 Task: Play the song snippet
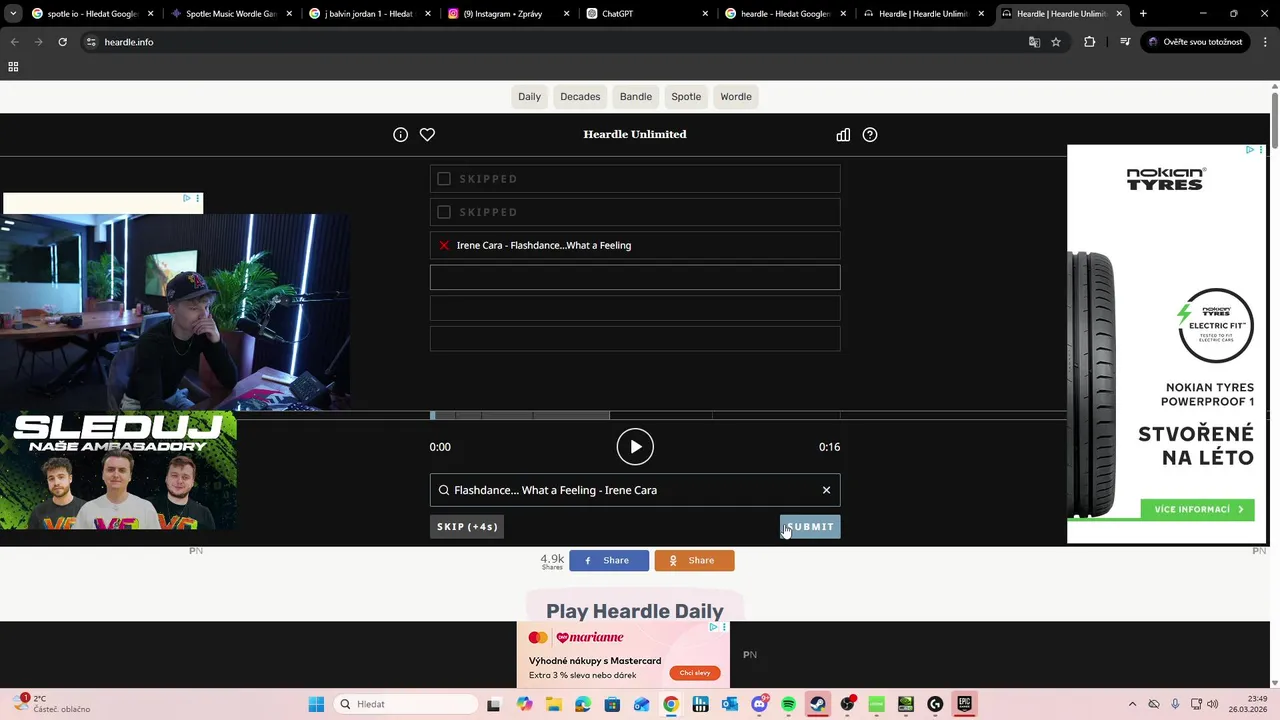pyautogui.click(x=635, y=447)
